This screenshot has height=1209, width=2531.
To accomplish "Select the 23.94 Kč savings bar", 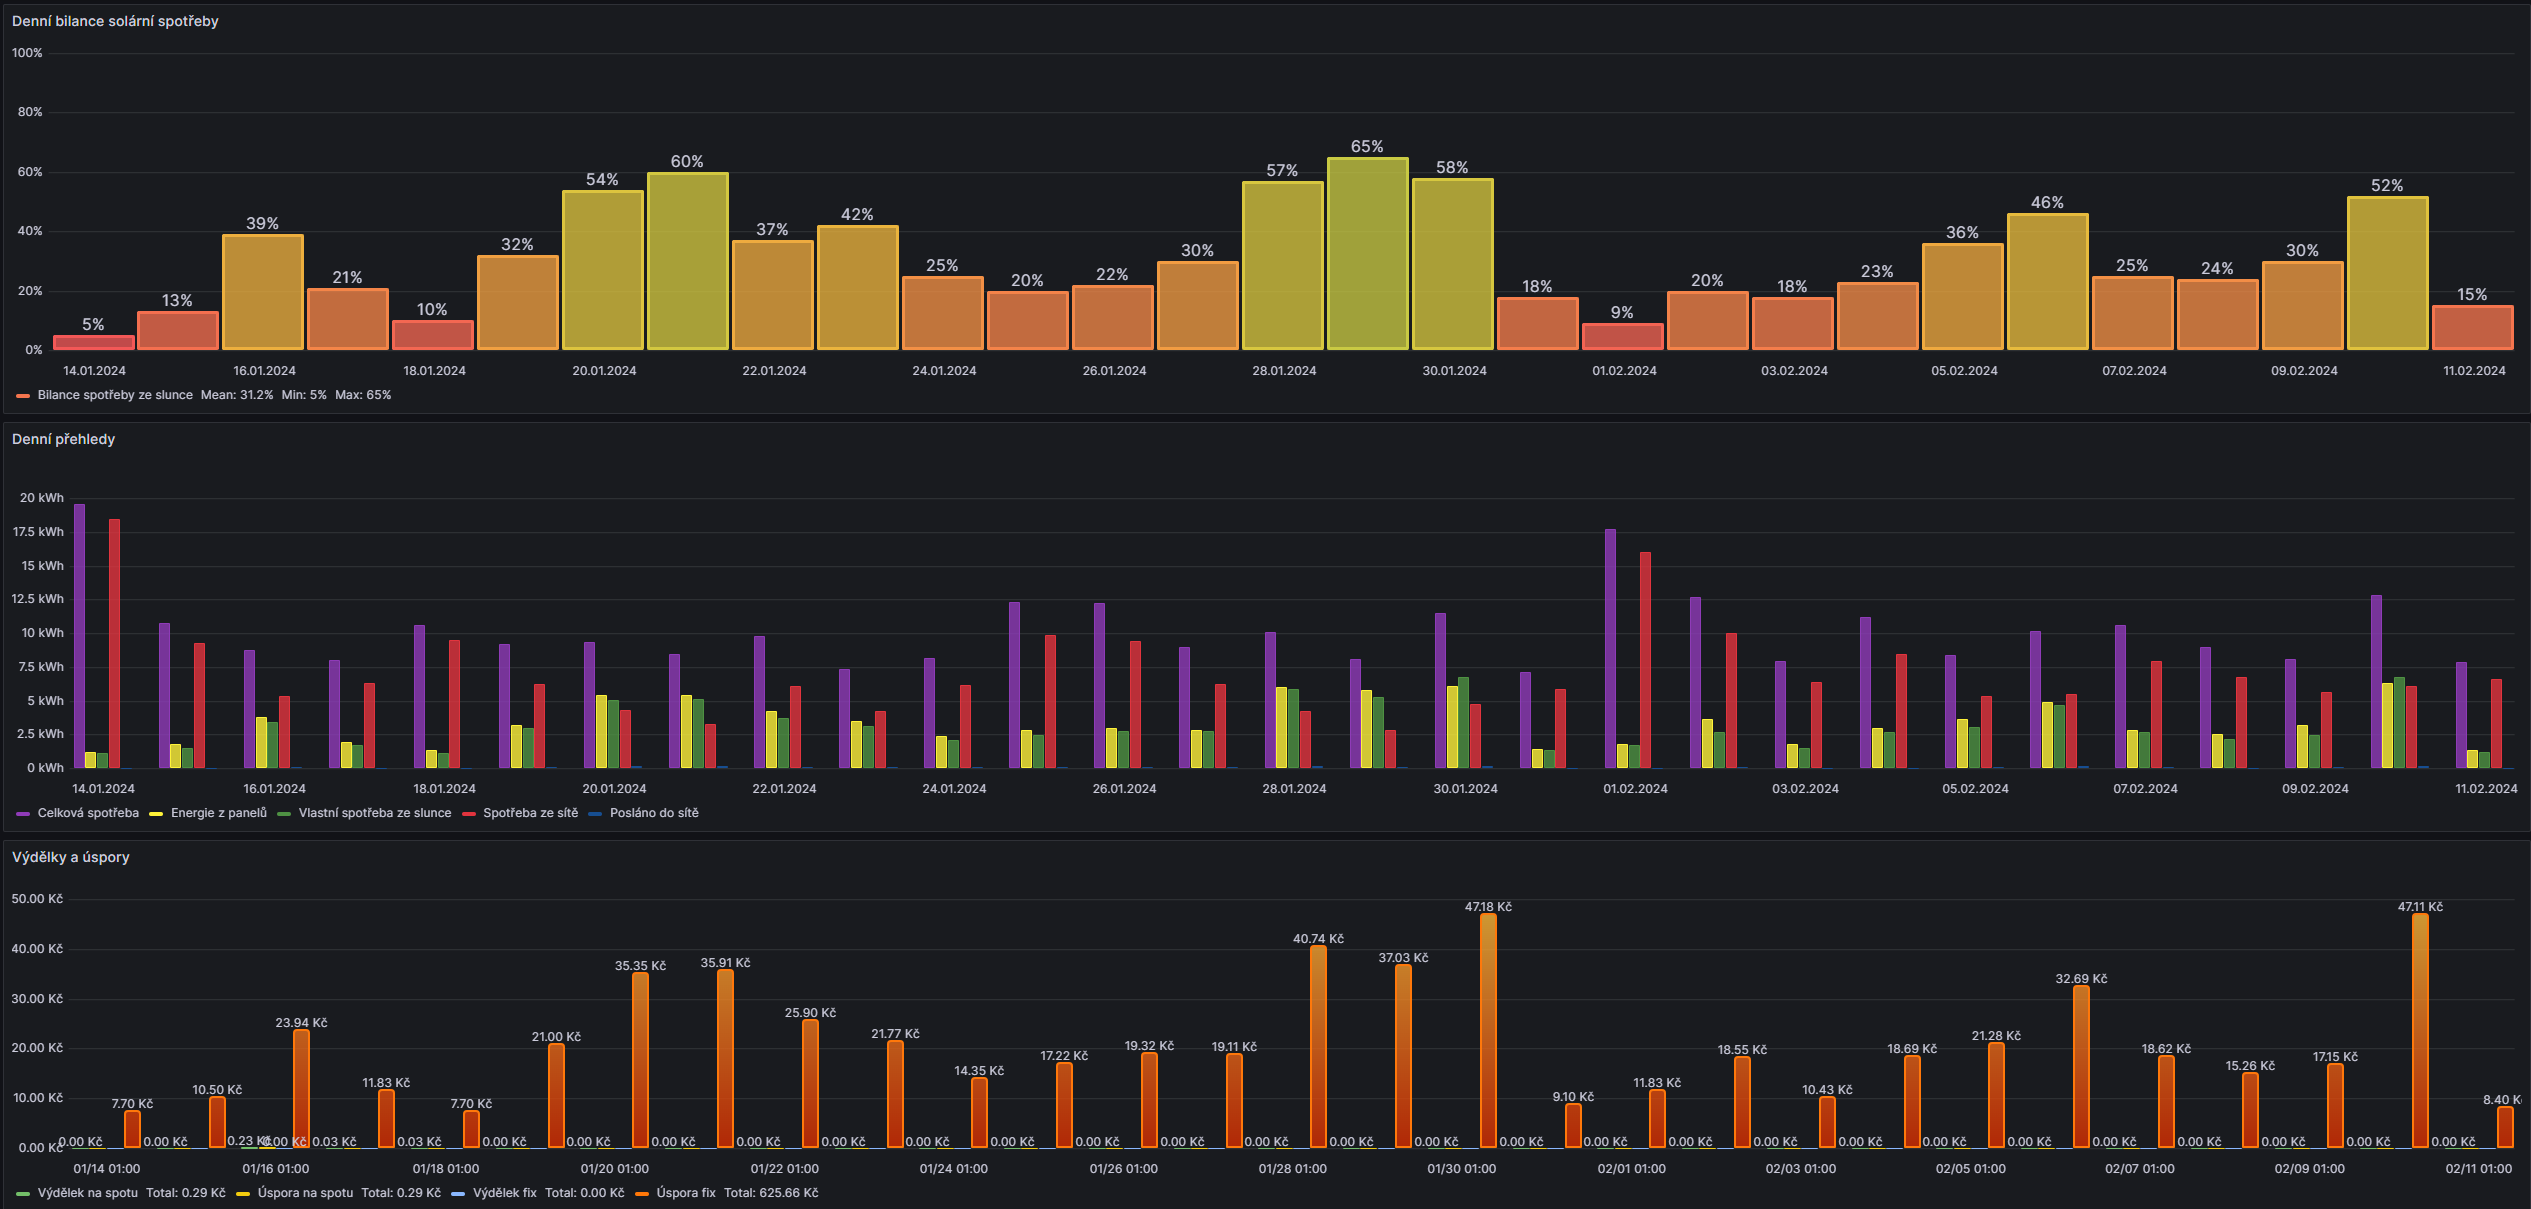I will (301, 1089).
